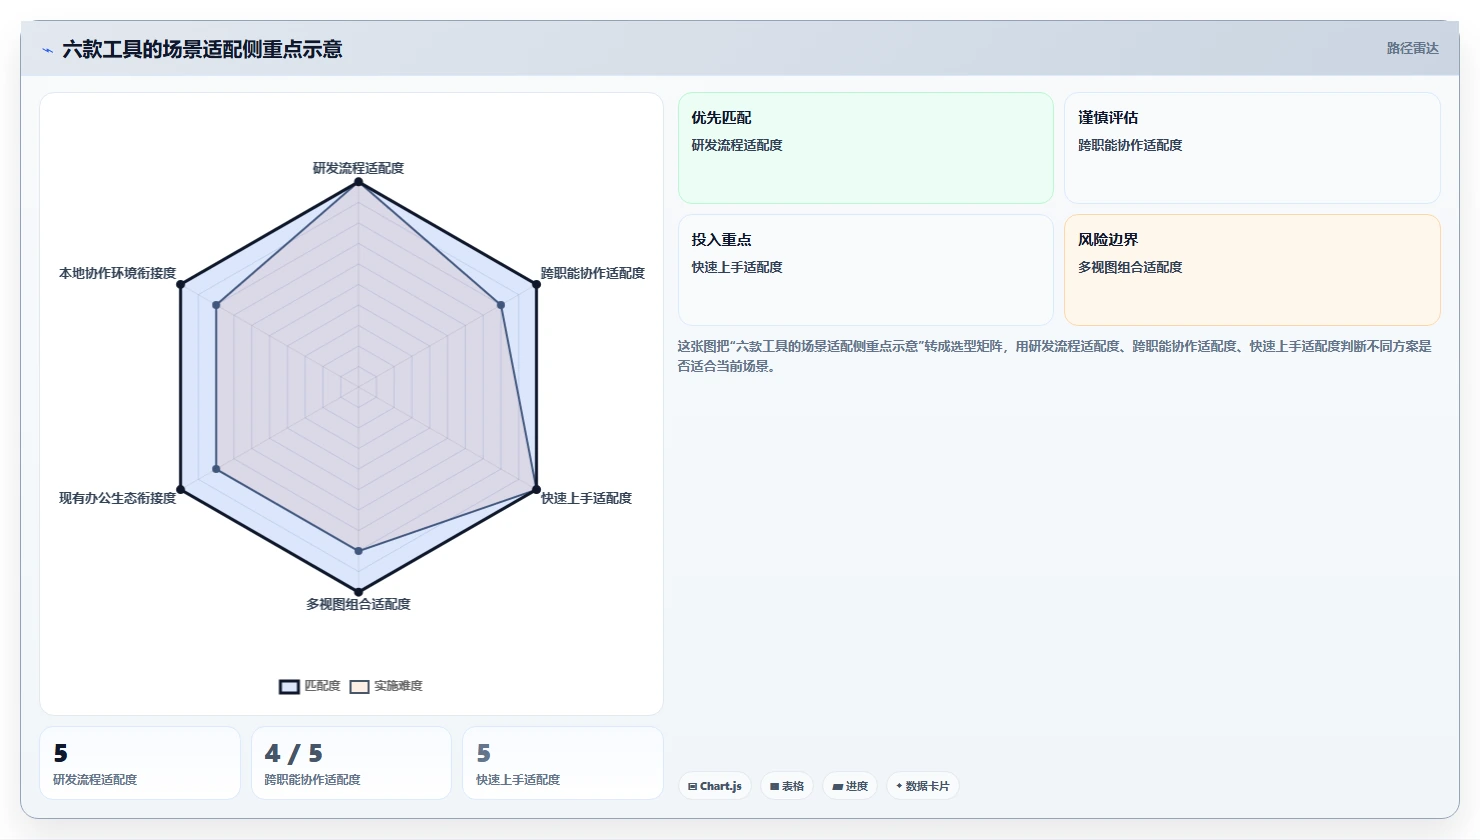Image resolution: width=1480 pixels, height=840 pixels.
Task: Click the title 六款工具的场景适配侧重点示意
Action: coord(202,49)
